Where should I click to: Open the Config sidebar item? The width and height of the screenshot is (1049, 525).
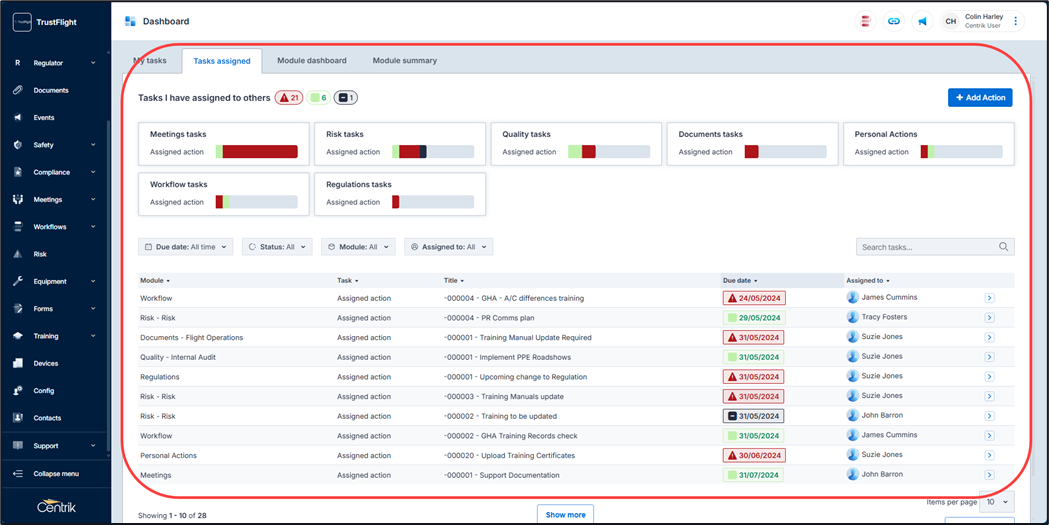point(43,391)
